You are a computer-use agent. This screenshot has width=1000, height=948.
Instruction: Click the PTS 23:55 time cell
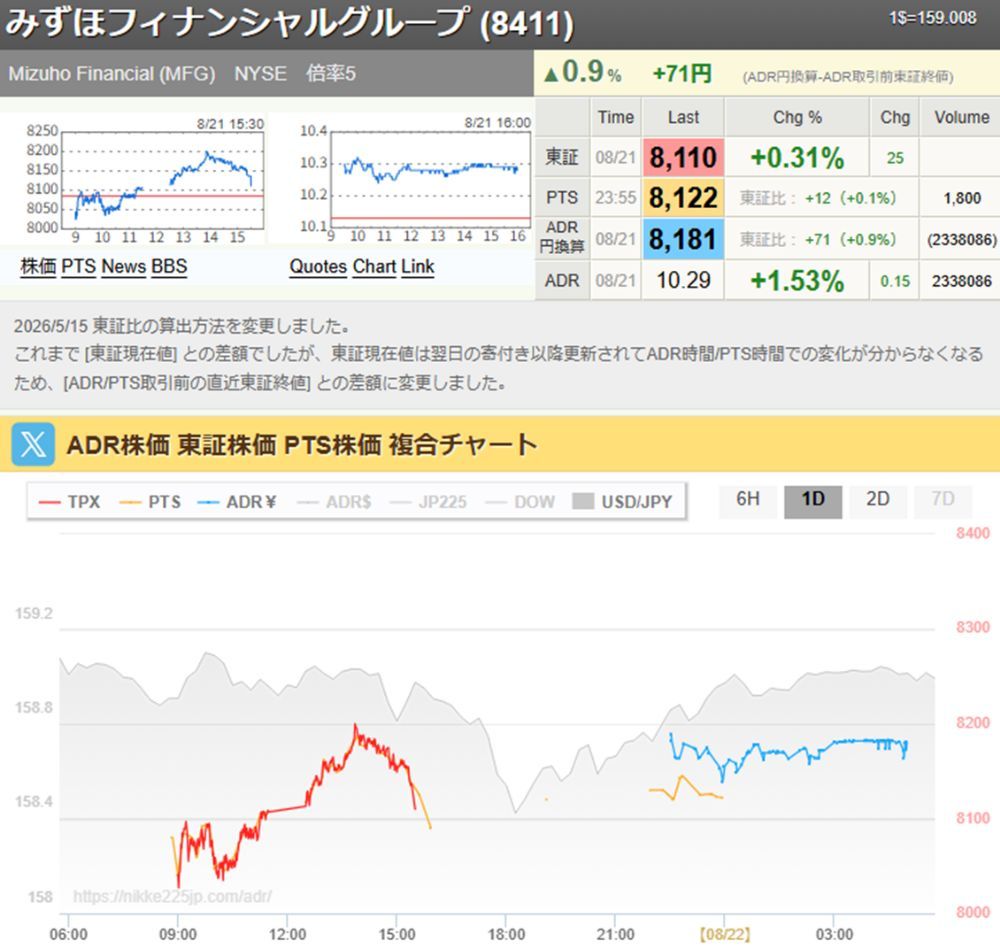pyautogui.click(x=615, y=198)
